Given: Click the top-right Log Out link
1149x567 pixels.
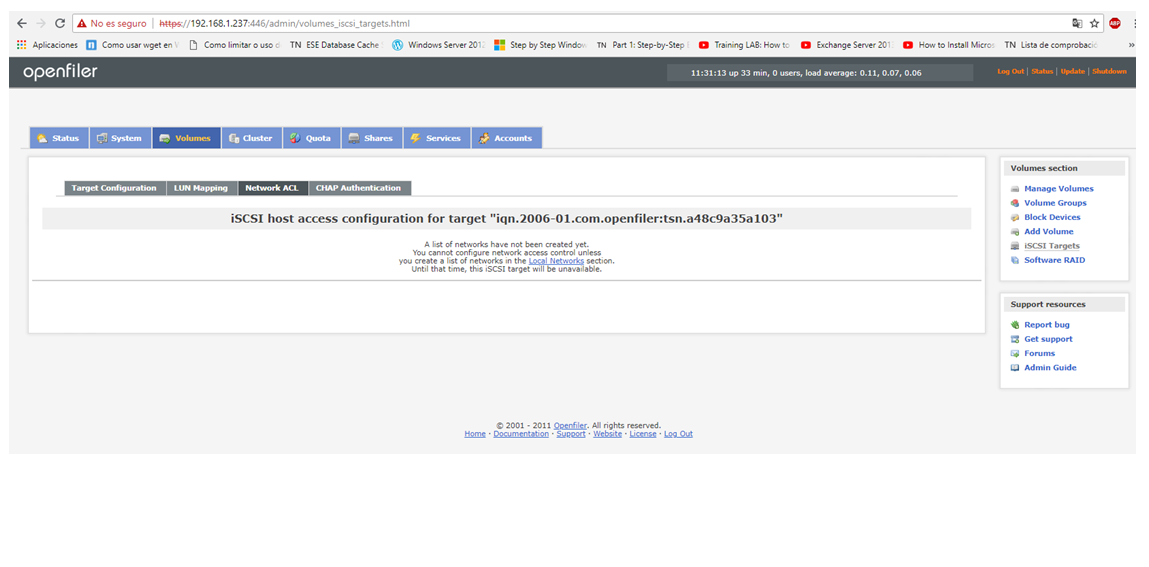Looking at the screenshot, I should coord(1011,71).
